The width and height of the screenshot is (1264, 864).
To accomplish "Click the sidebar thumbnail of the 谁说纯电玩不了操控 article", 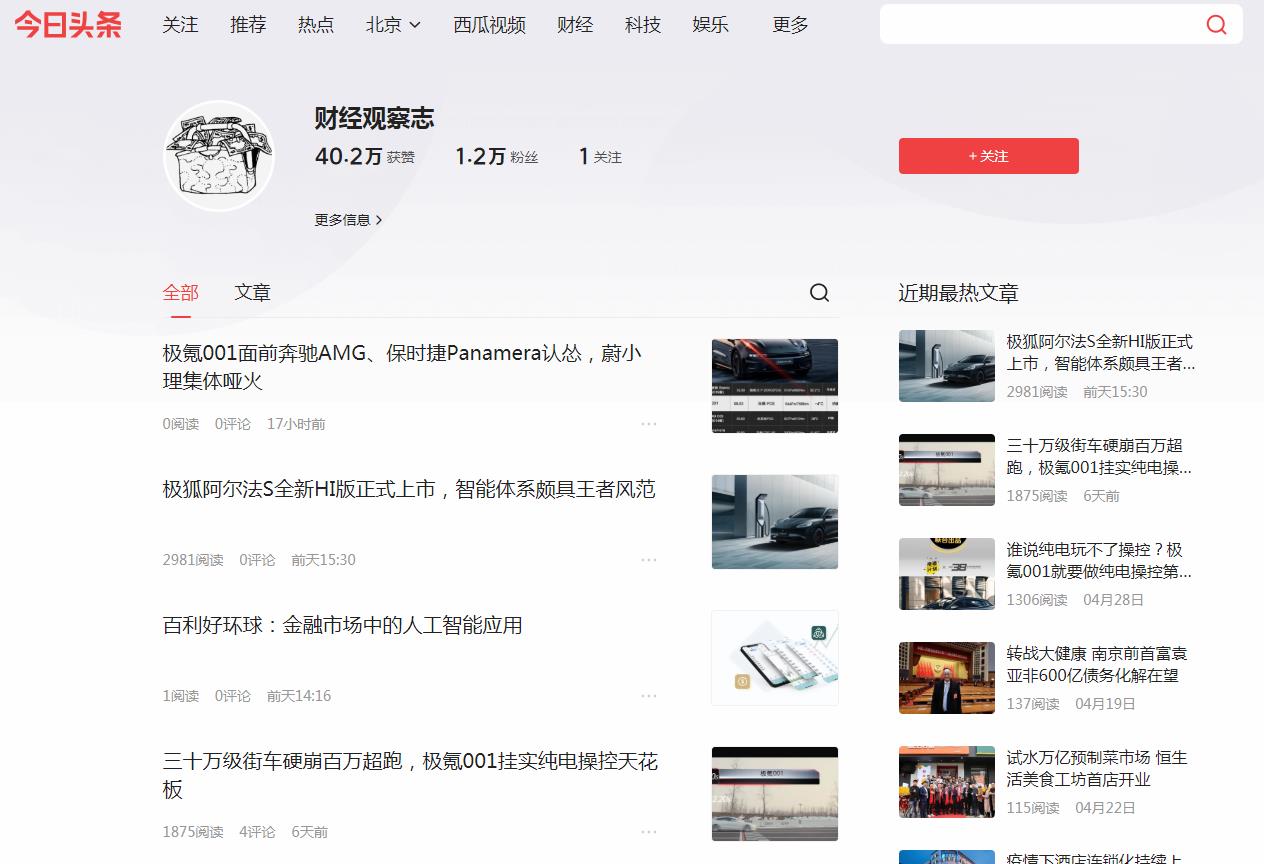I will click(x=947, y=574).
